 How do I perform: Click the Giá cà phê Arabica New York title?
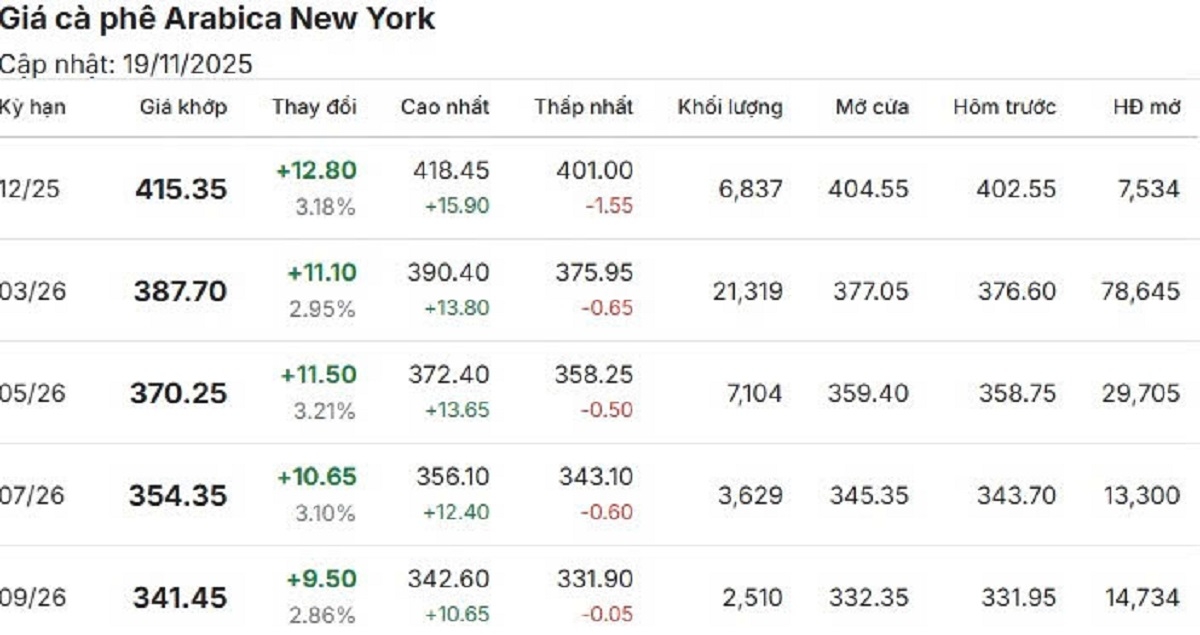tap(218, 19)
